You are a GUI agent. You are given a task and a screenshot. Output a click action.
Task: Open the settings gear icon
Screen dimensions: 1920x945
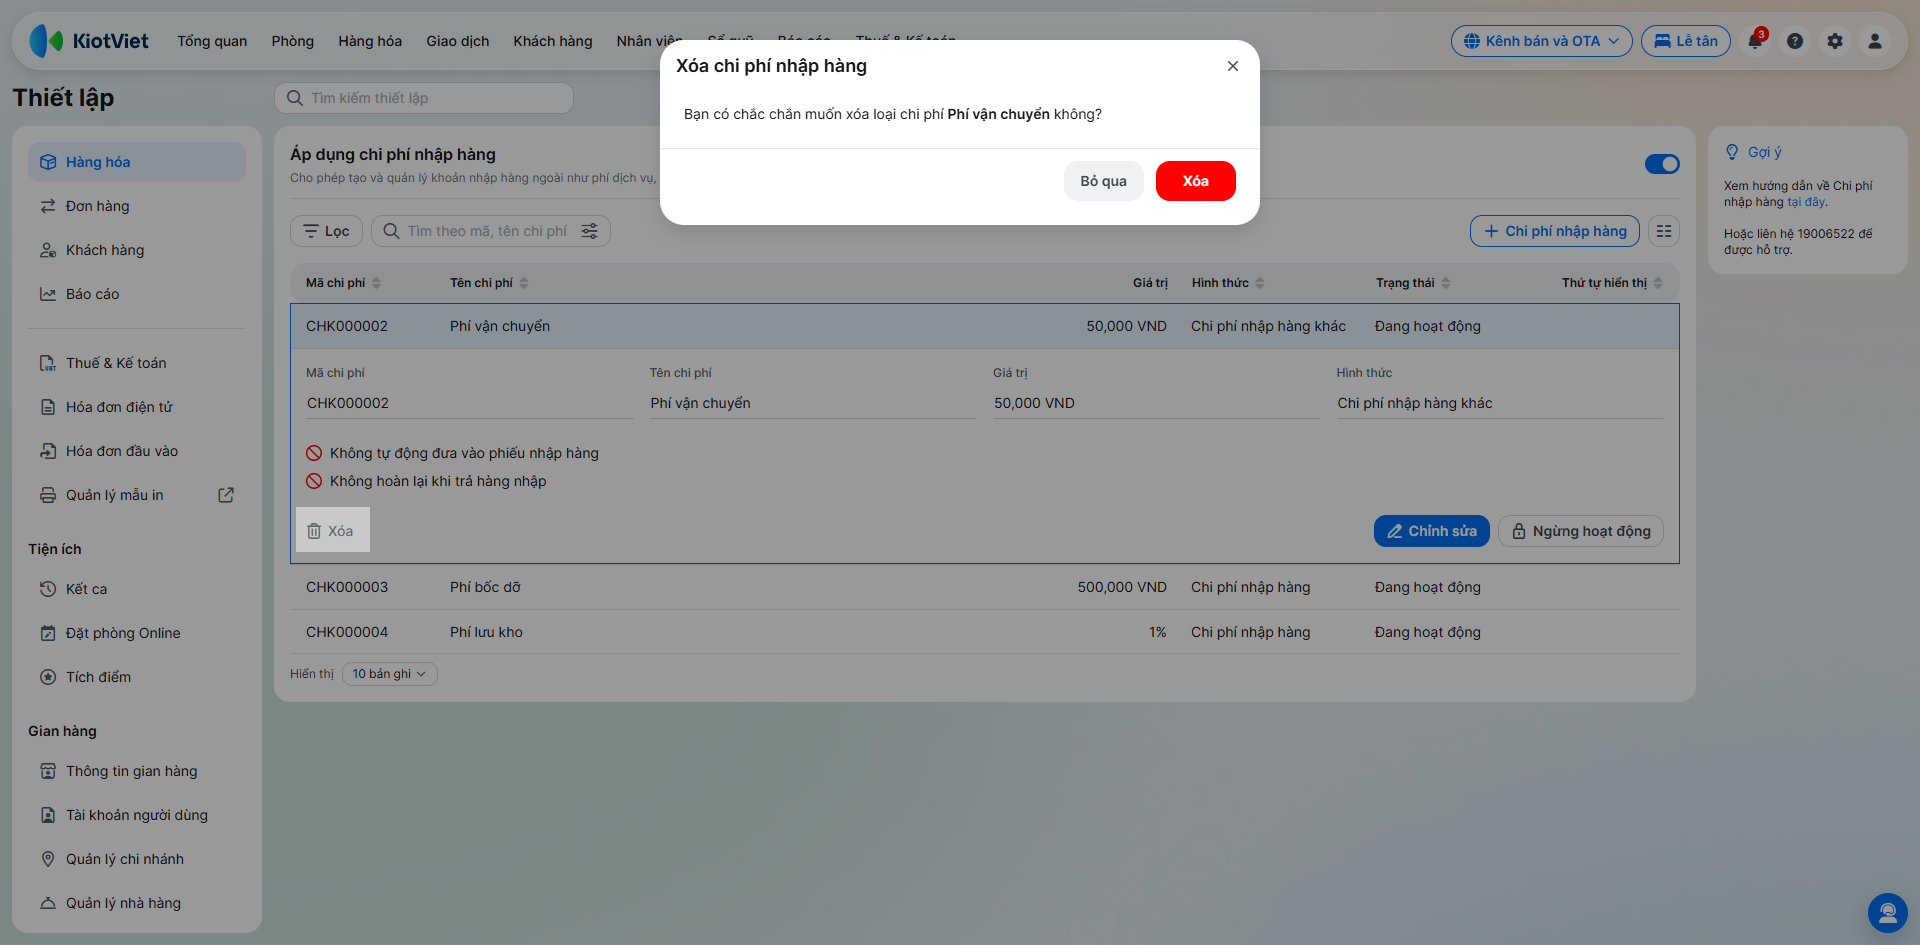(x=1835, y=41)
